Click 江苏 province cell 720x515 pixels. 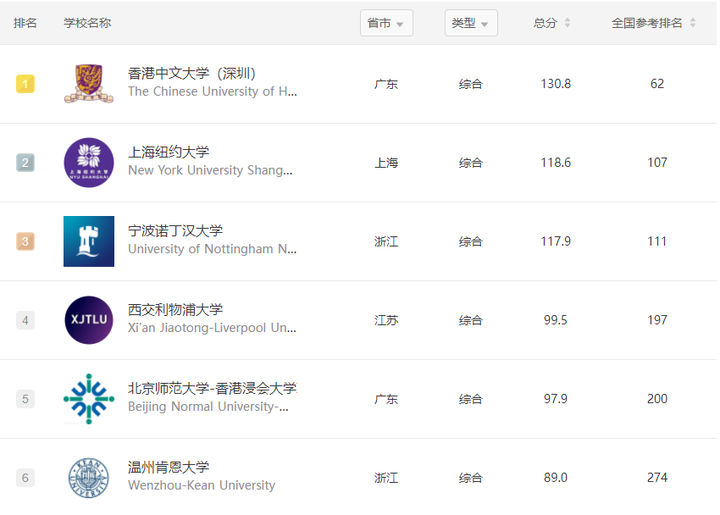(x=386, y=320)
